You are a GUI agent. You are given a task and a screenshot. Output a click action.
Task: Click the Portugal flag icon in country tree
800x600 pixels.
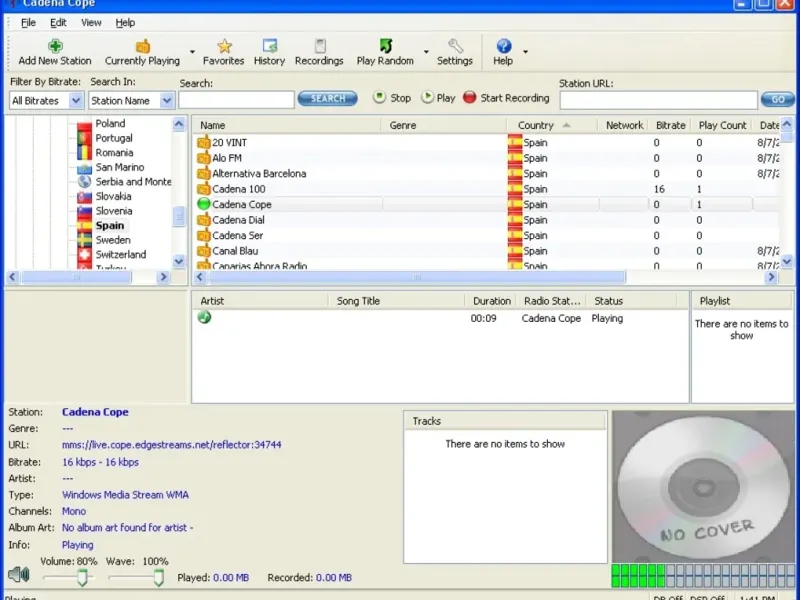point(84,138)
